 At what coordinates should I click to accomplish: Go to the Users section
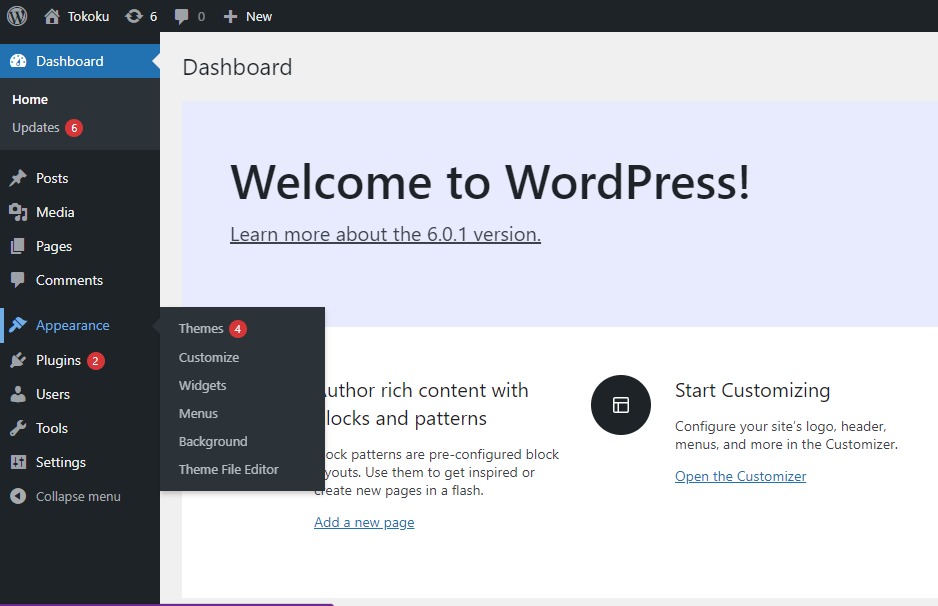click(80, 394)
